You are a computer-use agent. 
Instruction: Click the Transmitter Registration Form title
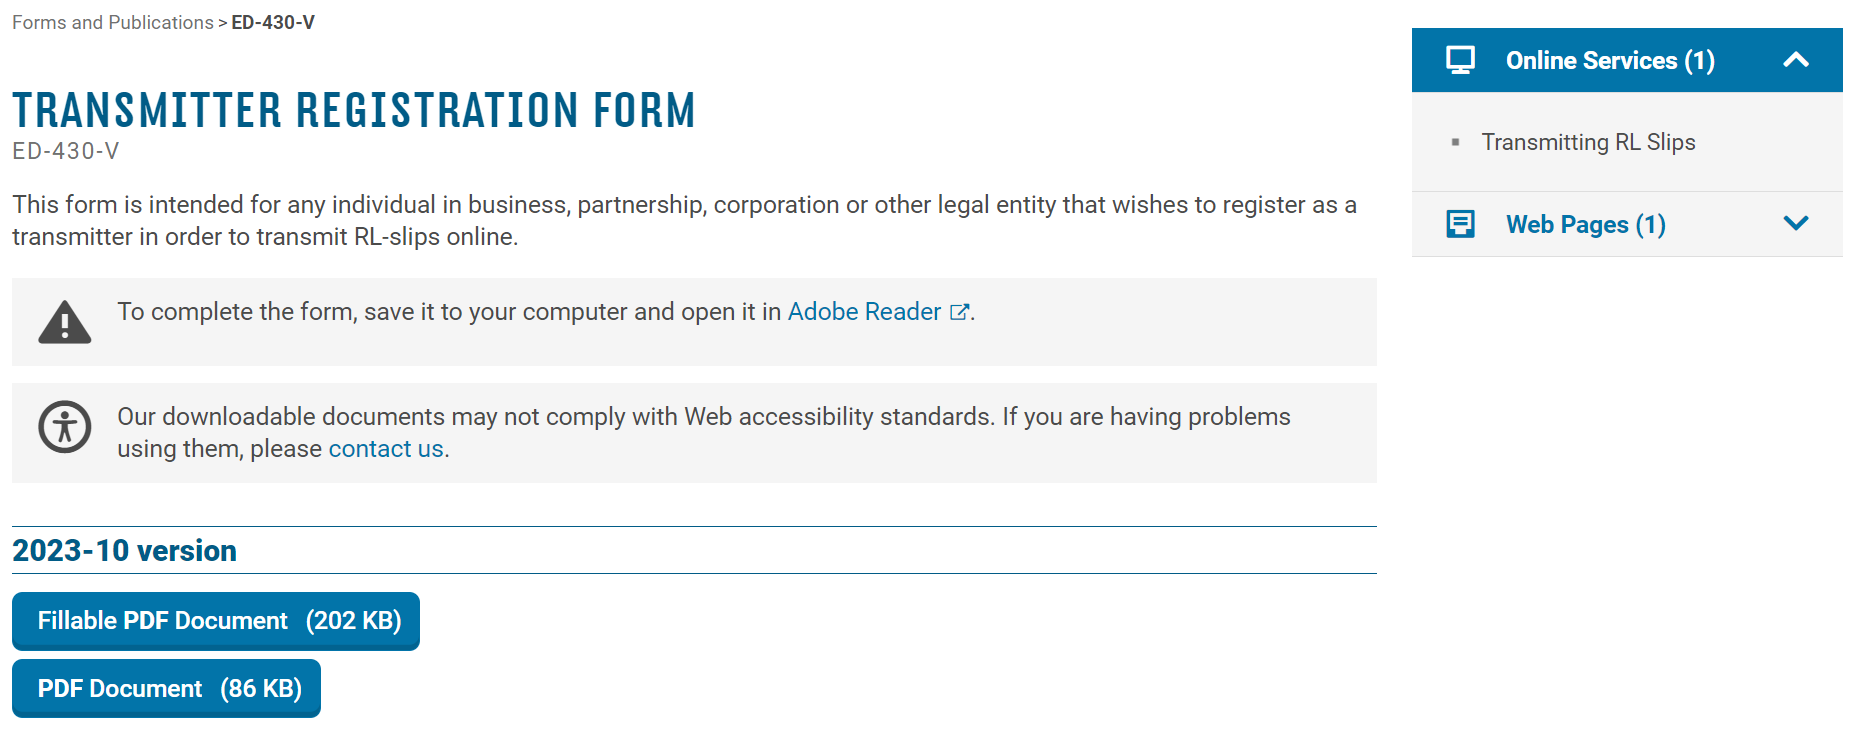(x=354, y=110)
